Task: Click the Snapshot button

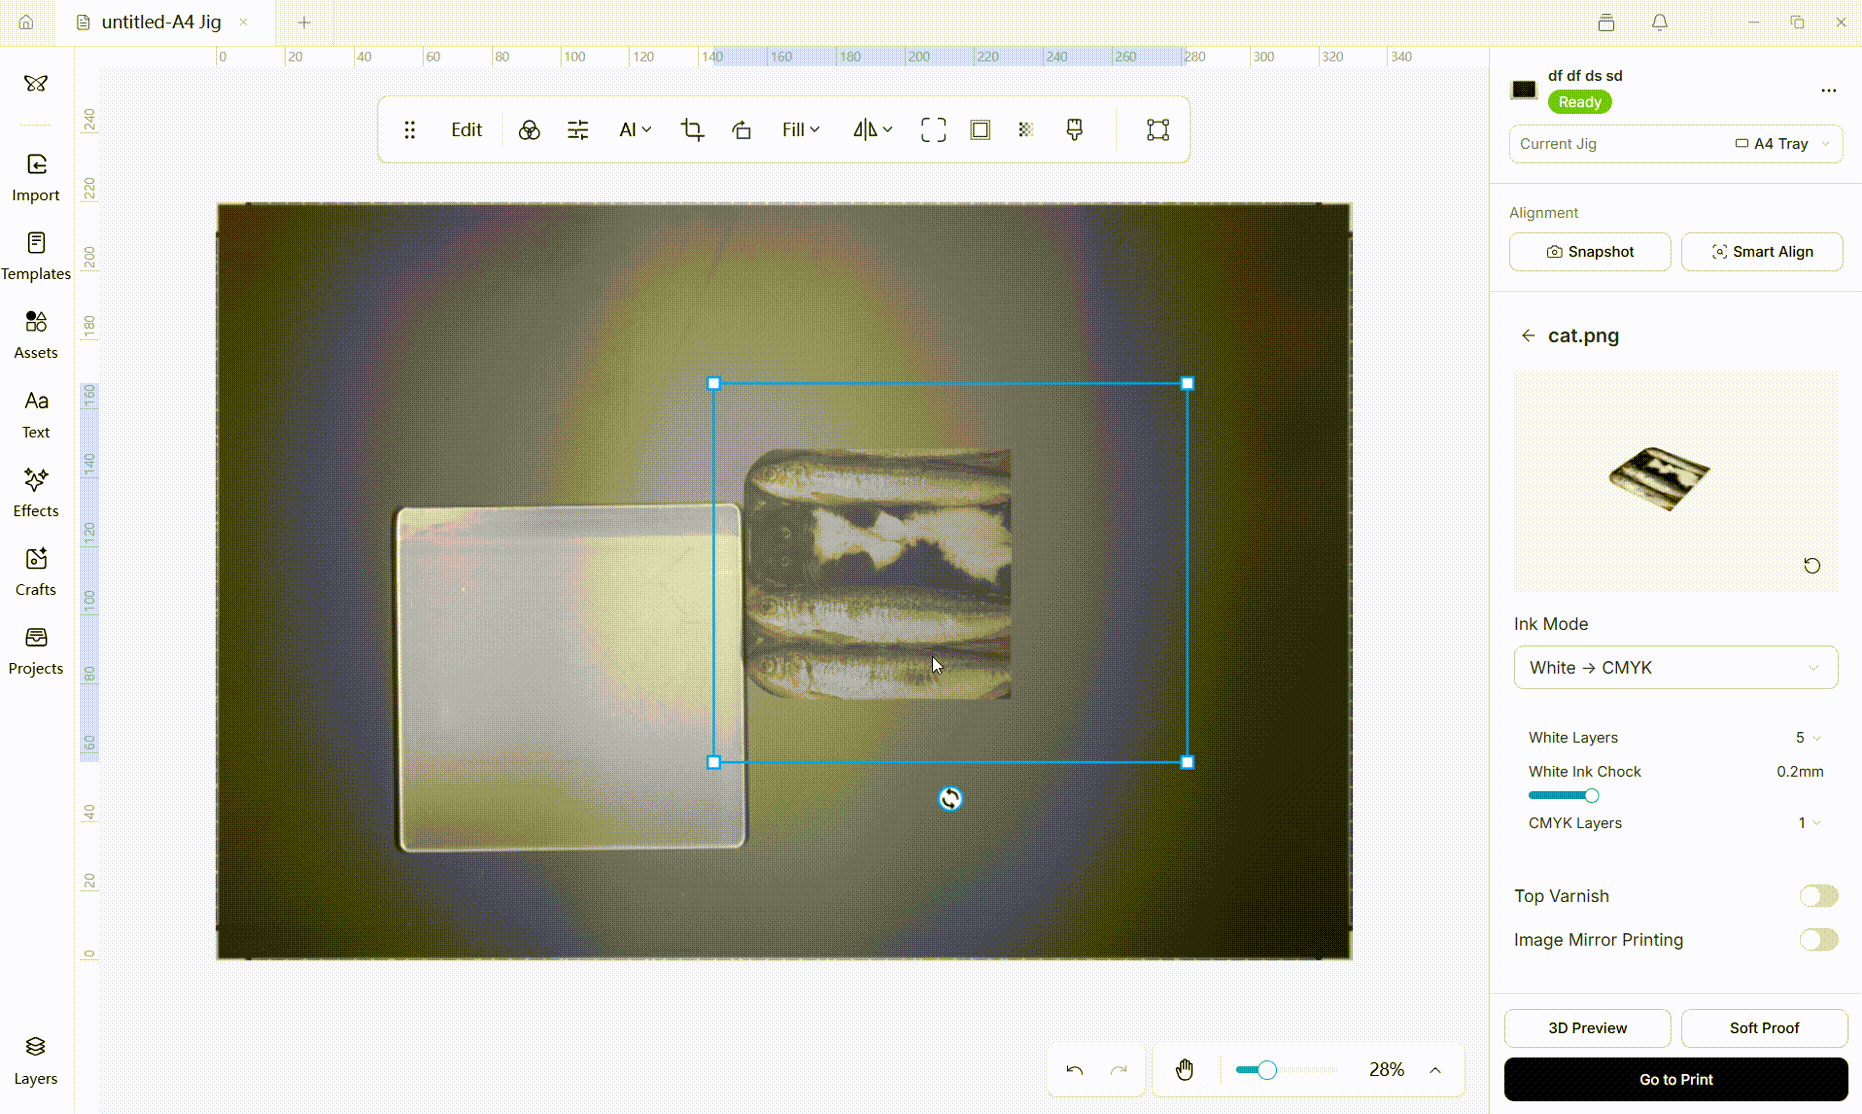Action: click(1590, 252)
